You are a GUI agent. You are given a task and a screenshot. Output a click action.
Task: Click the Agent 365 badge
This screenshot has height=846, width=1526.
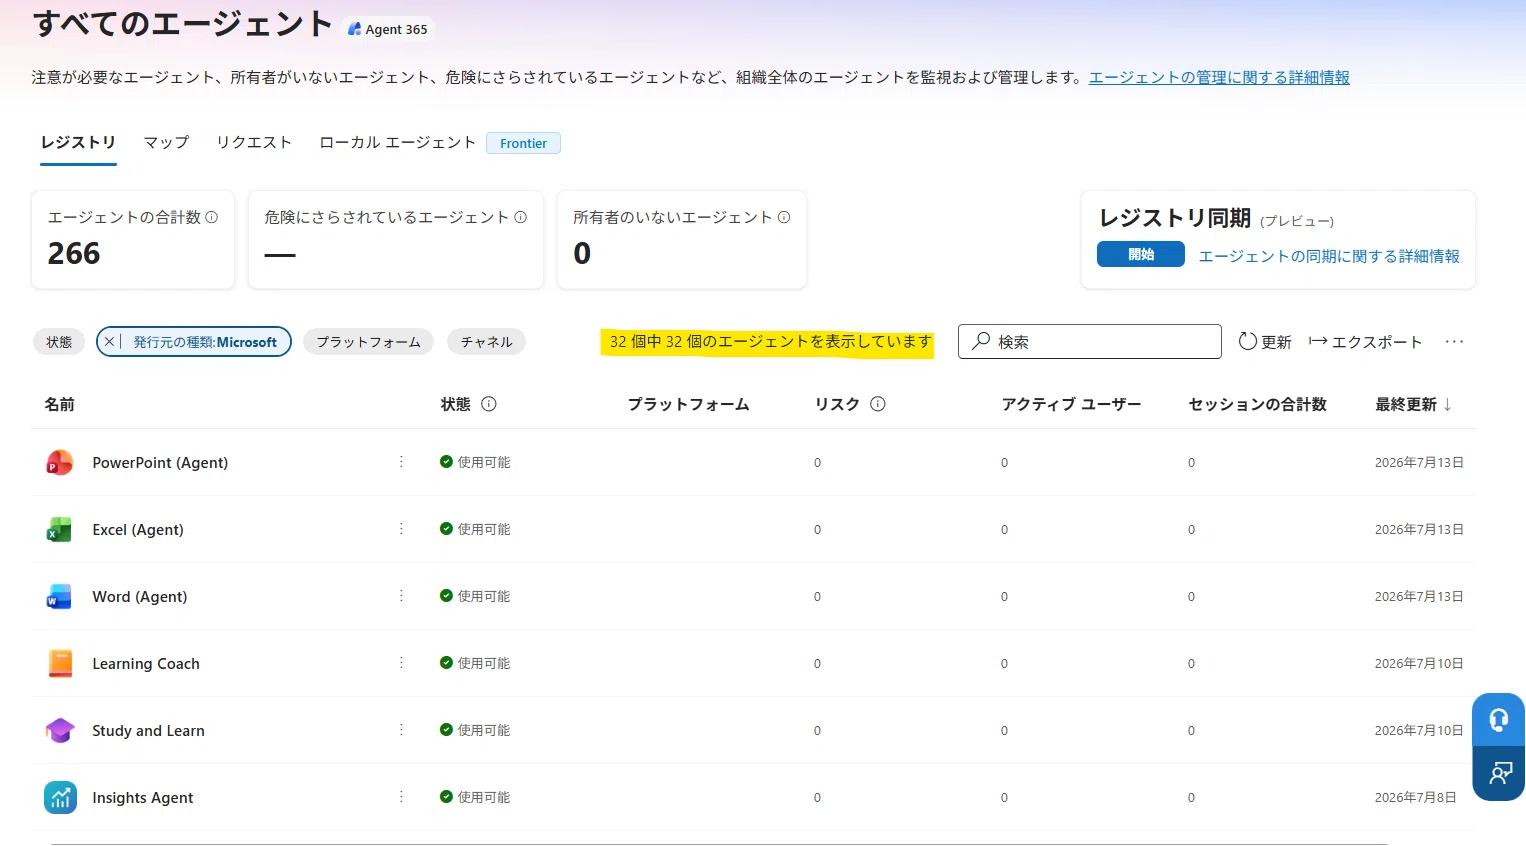coord(388,29)
